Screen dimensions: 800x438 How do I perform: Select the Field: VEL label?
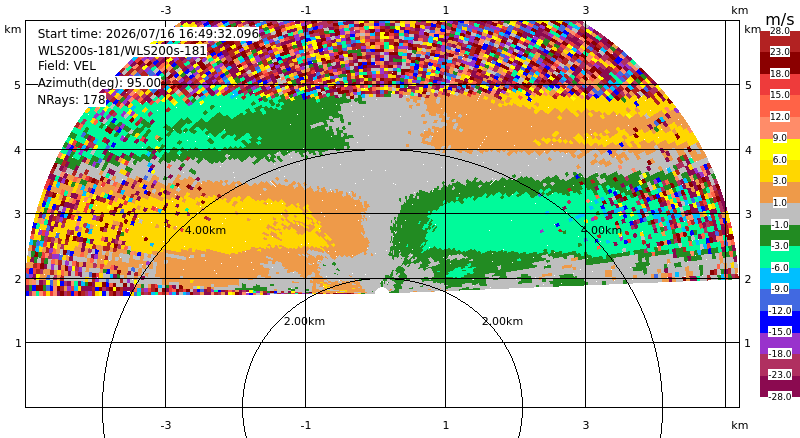tap(67, 66)
